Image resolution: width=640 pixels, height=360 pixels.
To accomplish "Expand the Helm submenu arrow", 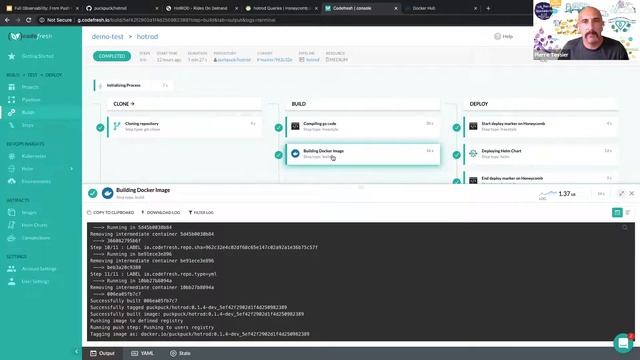I will (x=72, y=169).
